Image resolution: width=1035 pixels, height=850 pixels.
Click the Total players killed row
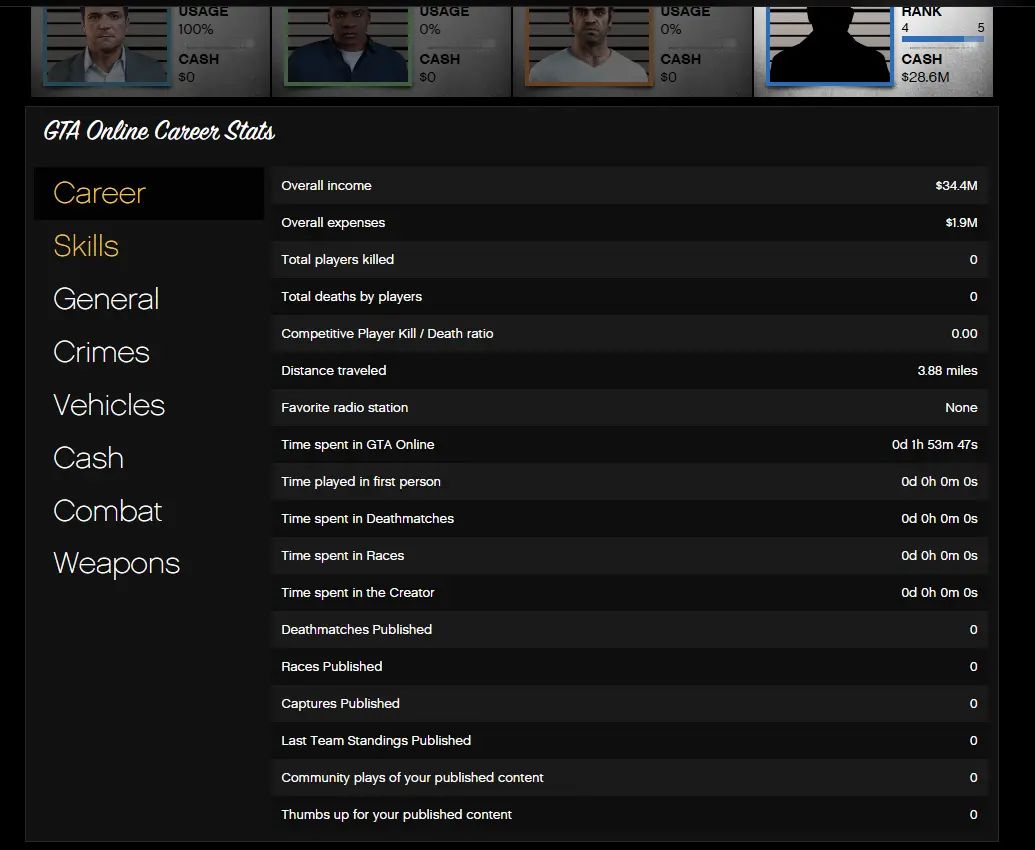click(630, 259)
